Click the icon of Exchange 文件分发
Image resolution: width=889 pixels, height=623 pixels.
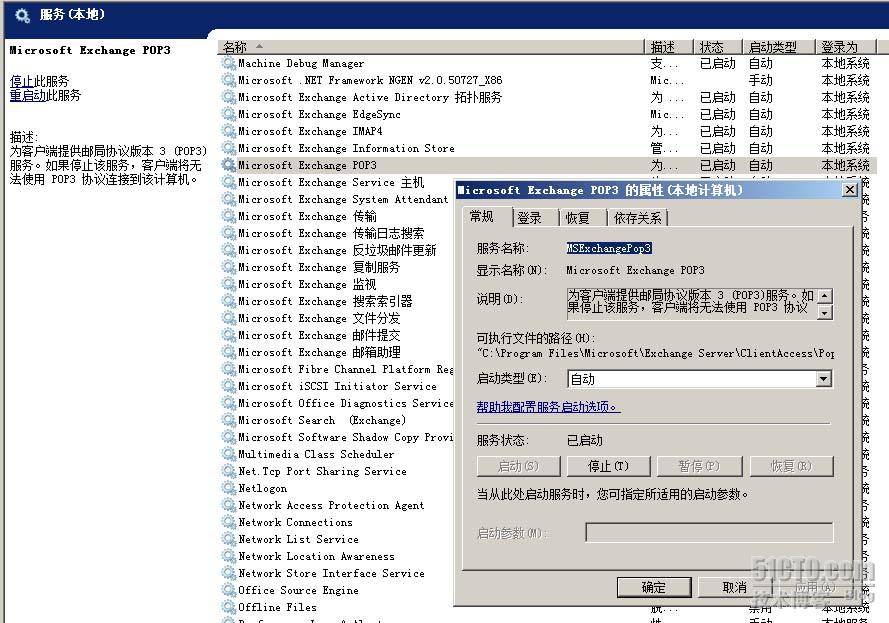point(228,318)
